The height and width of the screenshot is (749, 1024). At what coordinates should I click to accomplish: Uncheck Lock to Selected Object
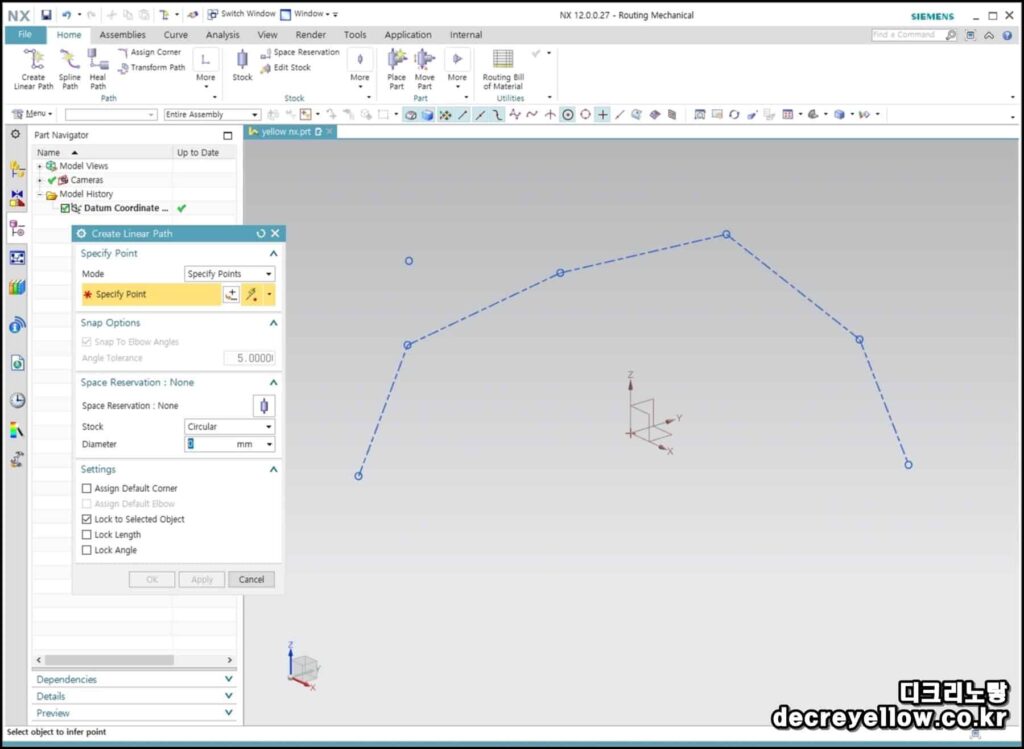86,519
